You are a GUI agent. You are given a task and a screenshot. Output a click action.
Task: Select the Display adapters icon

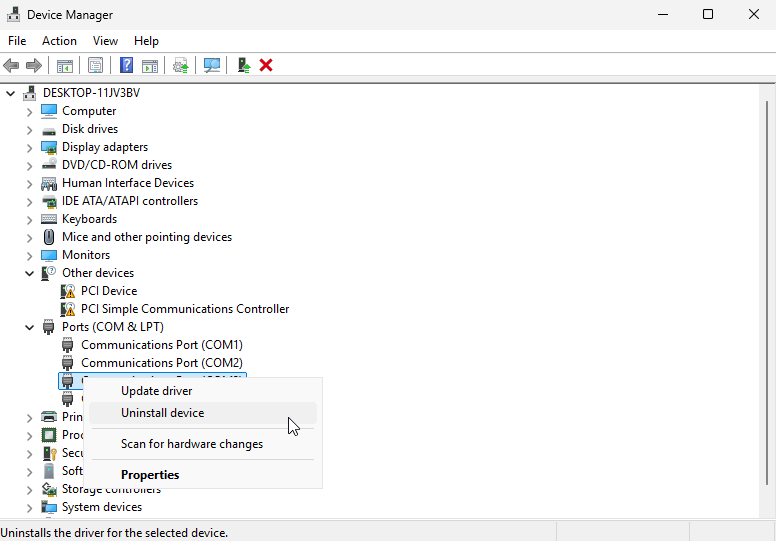point(49,147)
